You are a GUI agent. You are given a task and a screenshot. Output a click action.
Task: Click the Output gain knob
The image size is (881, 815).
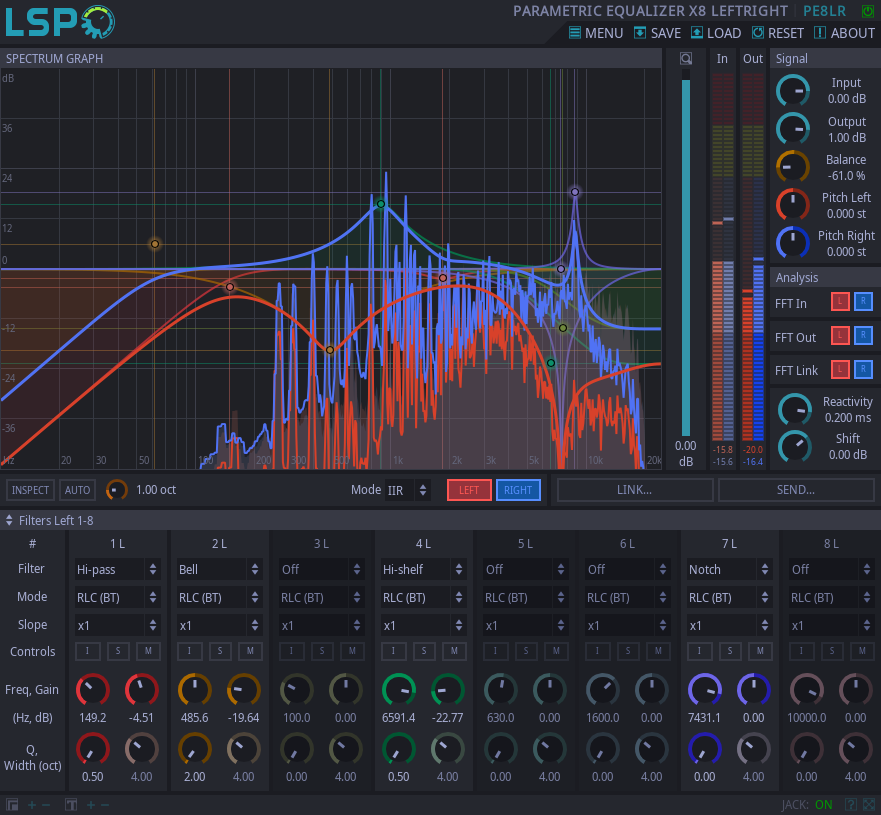point(793,129)
